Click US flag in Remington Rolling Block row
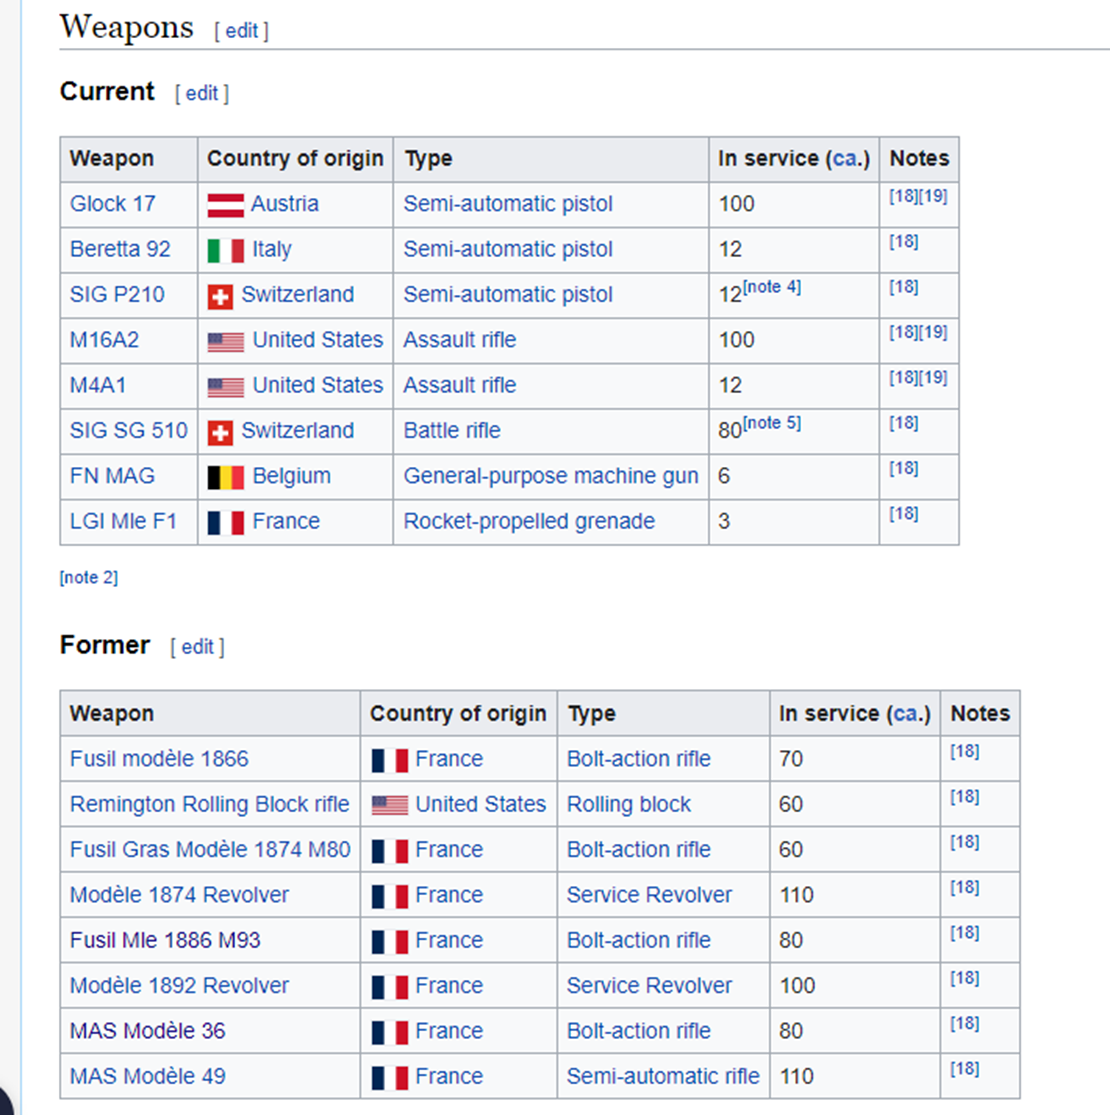The height and width of the screenshot is (1115, 1110). pos(390,806)
